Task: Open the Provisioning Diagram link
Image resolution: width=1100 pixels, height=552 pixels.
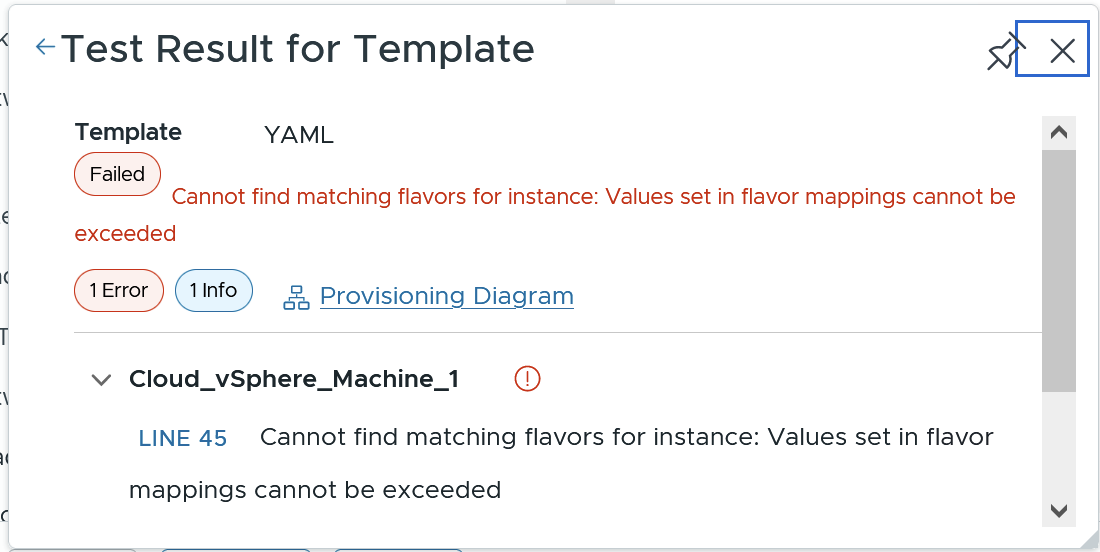Action: coord(446,296)
